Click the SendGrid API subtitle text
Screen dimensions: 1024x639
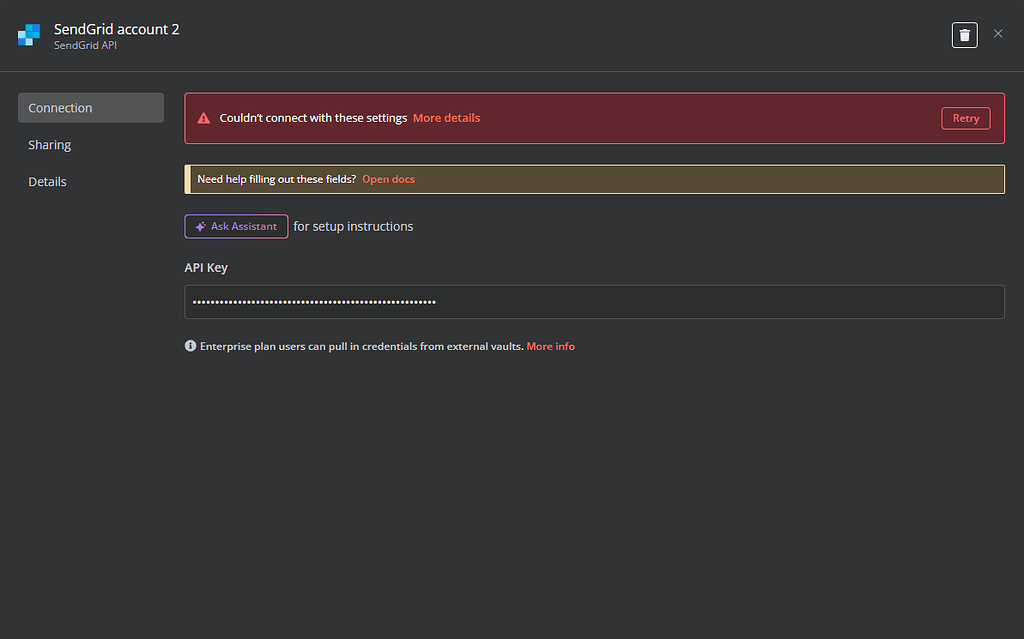coord(85,46)
